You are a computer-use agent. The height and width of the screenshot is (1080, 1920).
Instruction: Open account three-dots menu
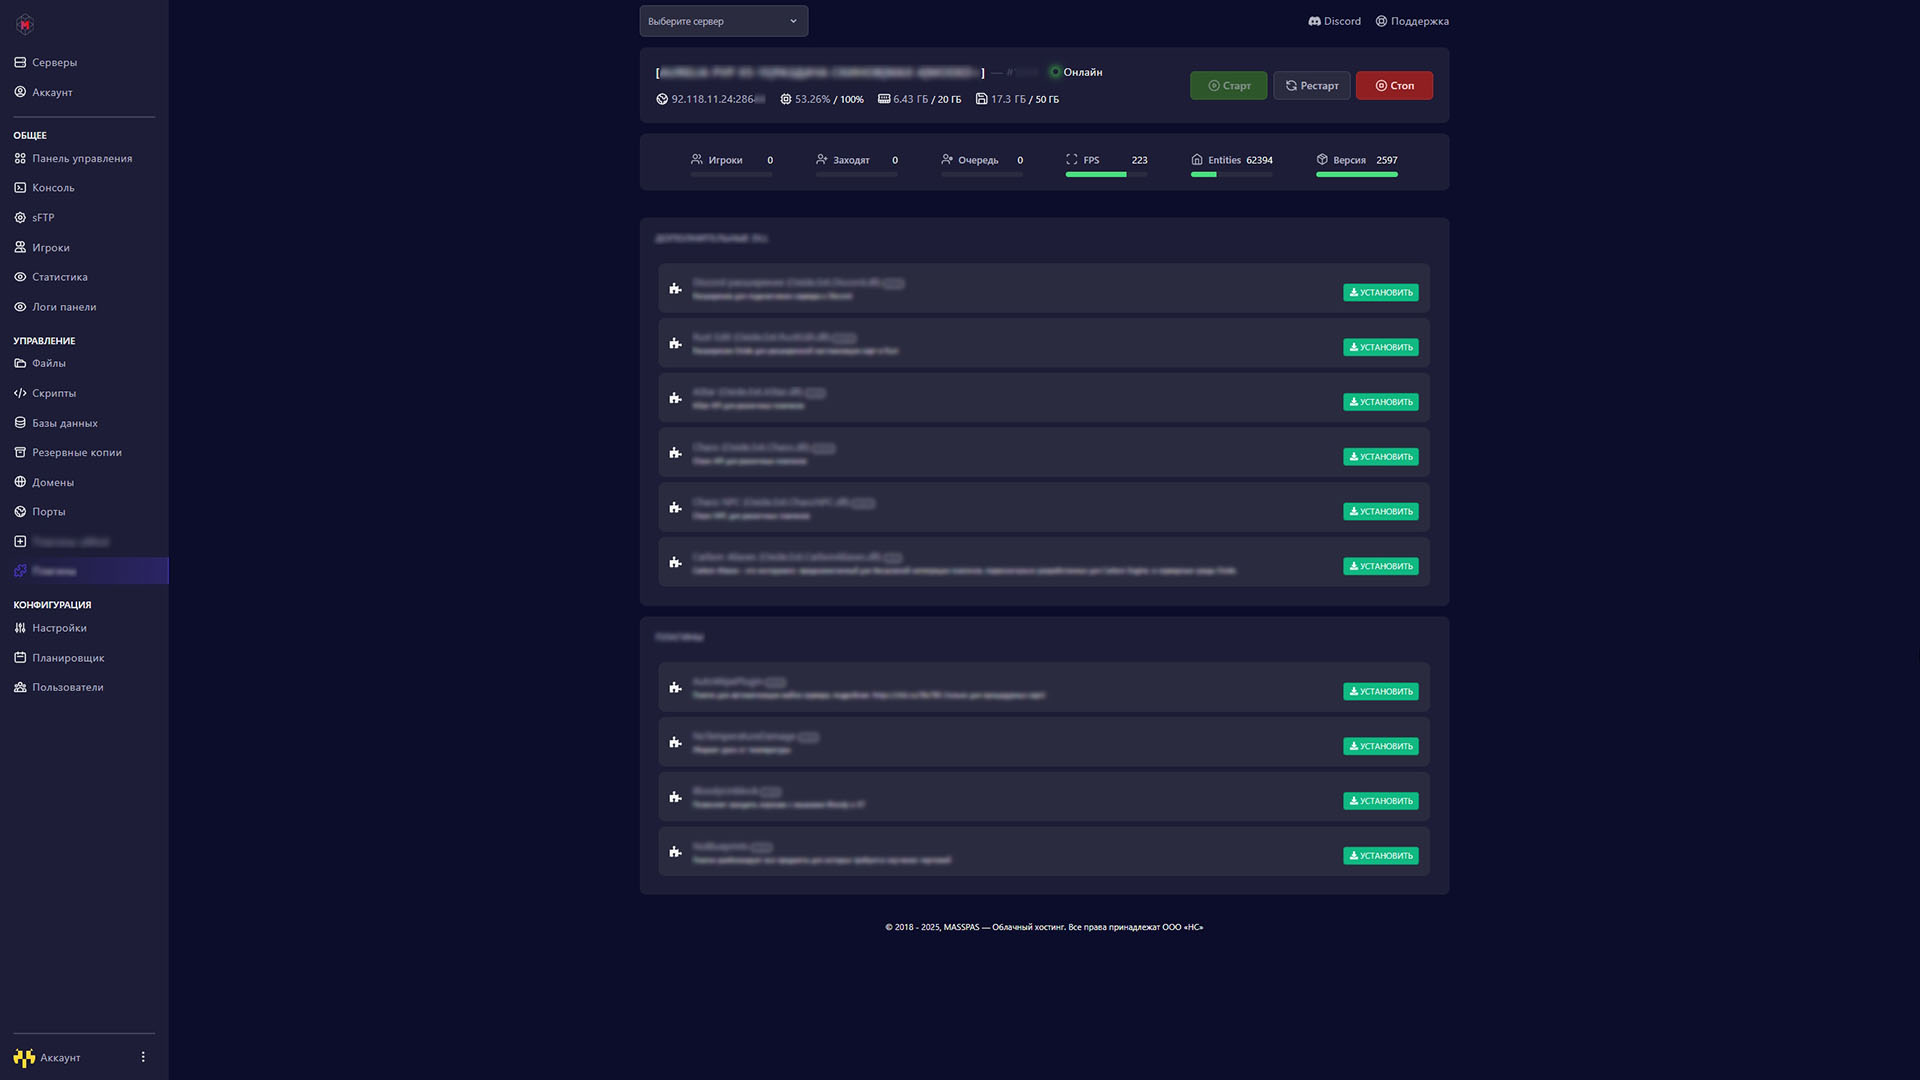point(143,1057)
